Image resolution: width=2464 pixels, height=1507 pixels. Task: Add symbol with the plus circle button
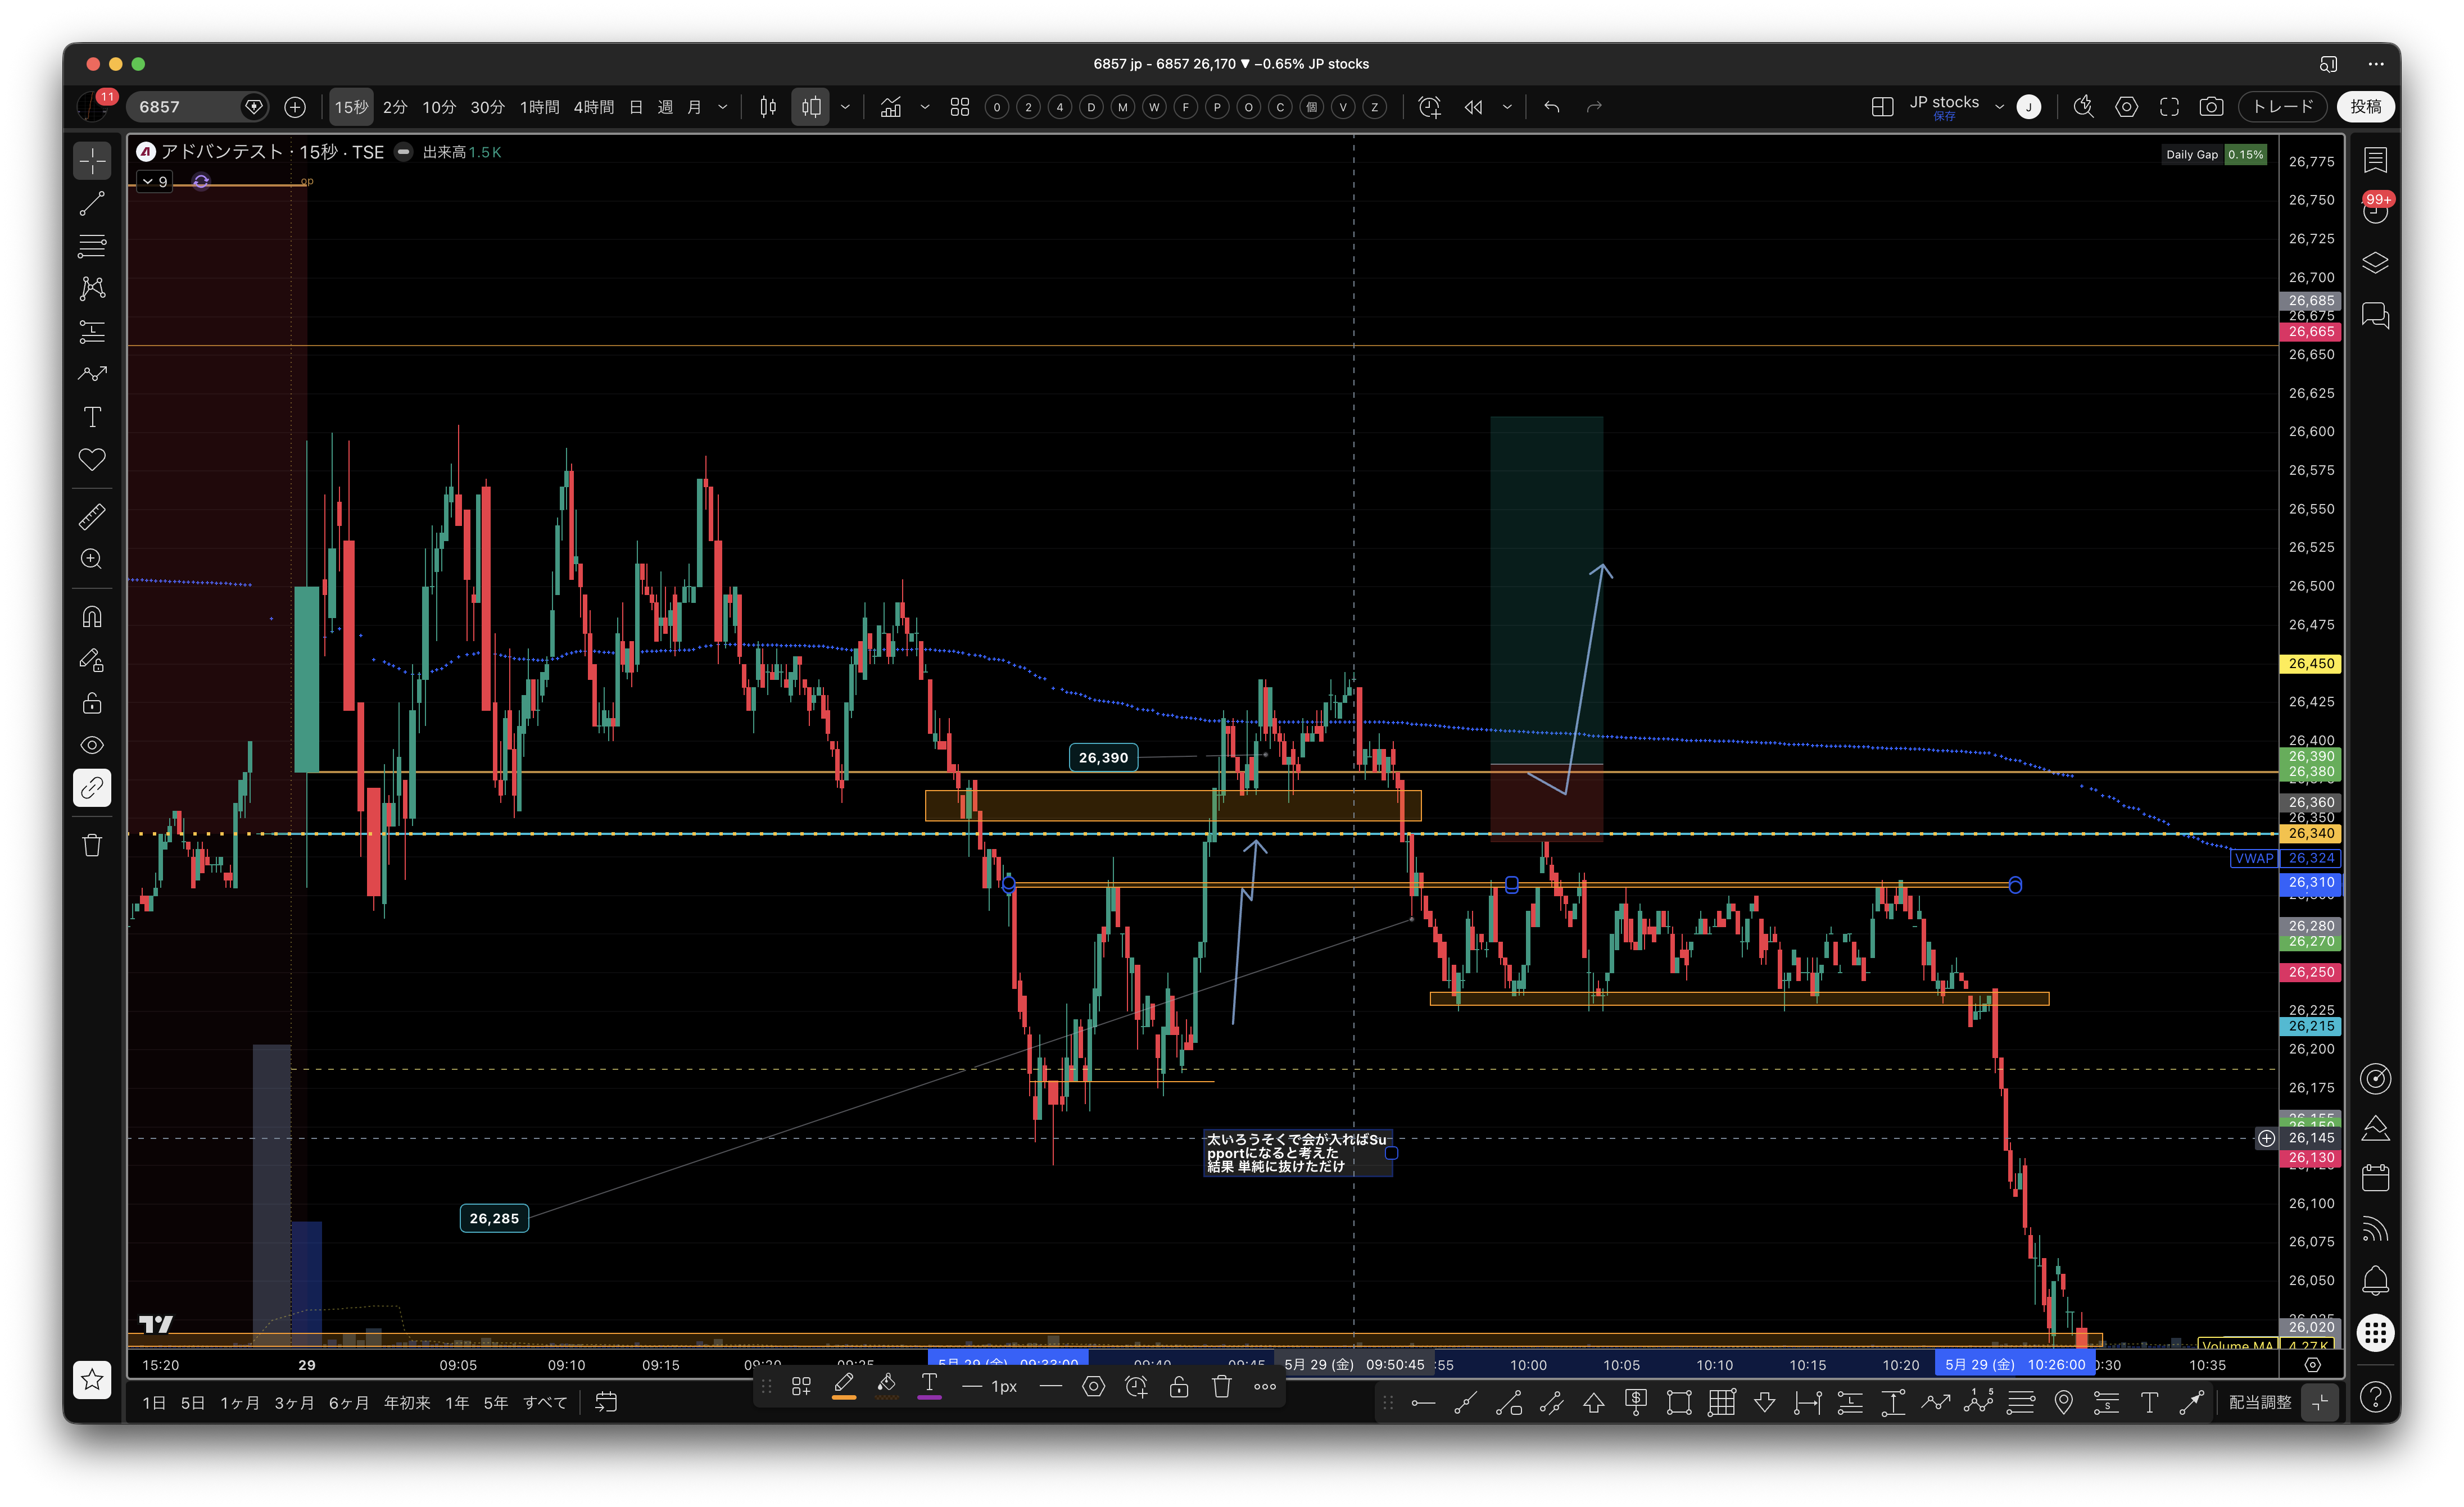click(x=295, y=107)
